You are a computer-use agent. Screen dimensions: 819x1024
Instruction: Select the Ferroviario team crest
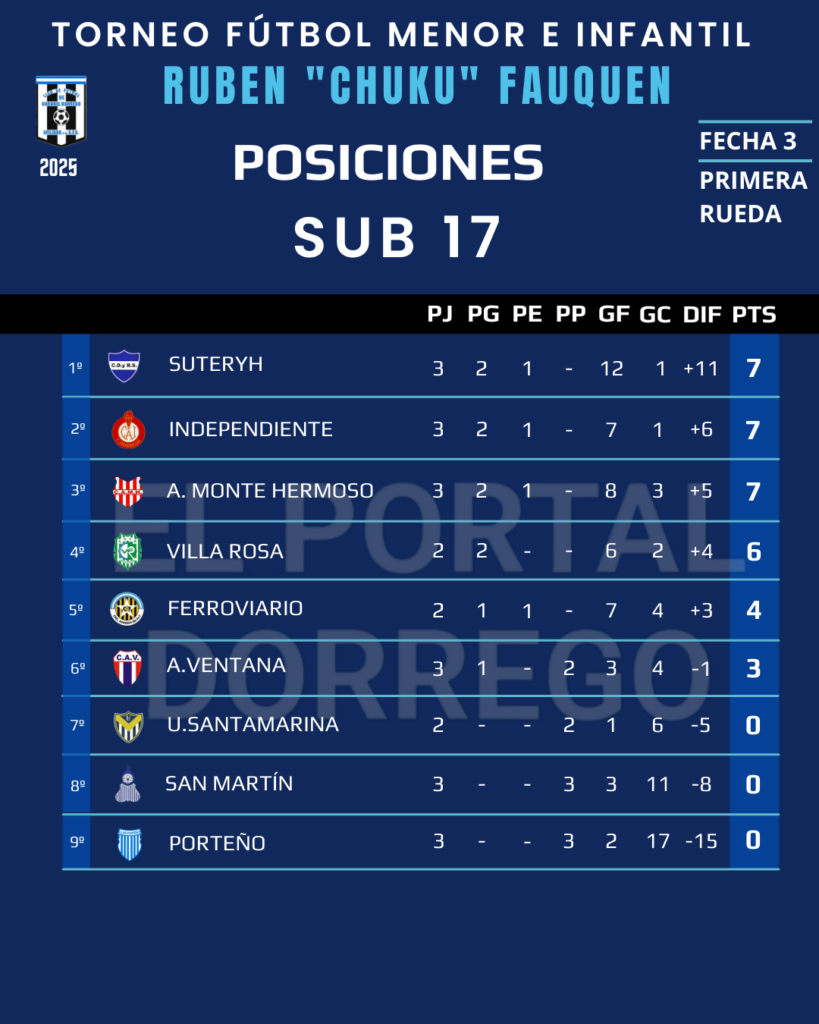[127, 609]
